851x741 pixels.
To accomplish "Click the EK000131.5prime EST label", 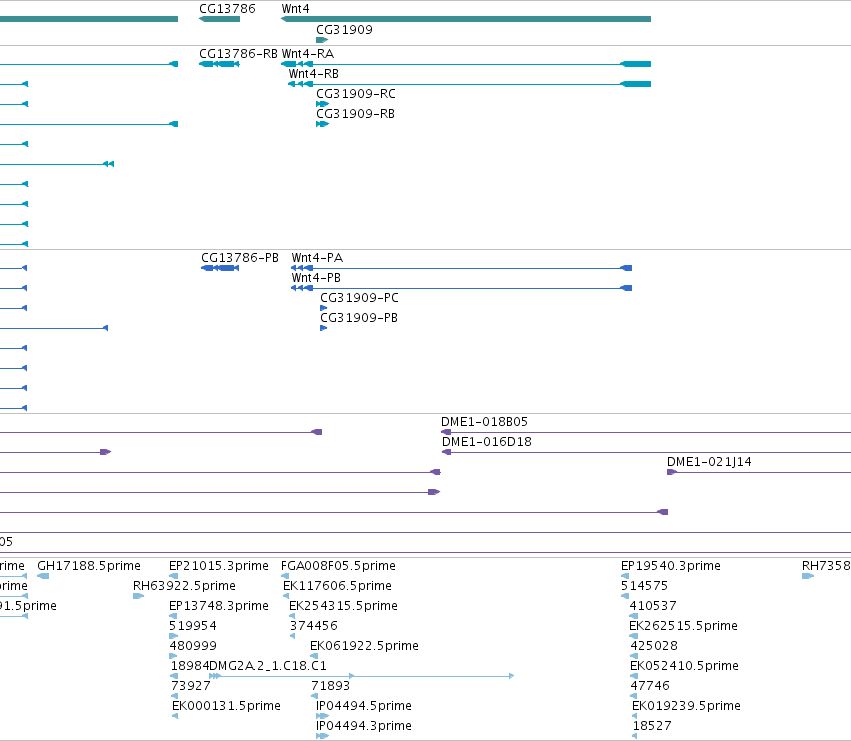I will click(226, 706).
